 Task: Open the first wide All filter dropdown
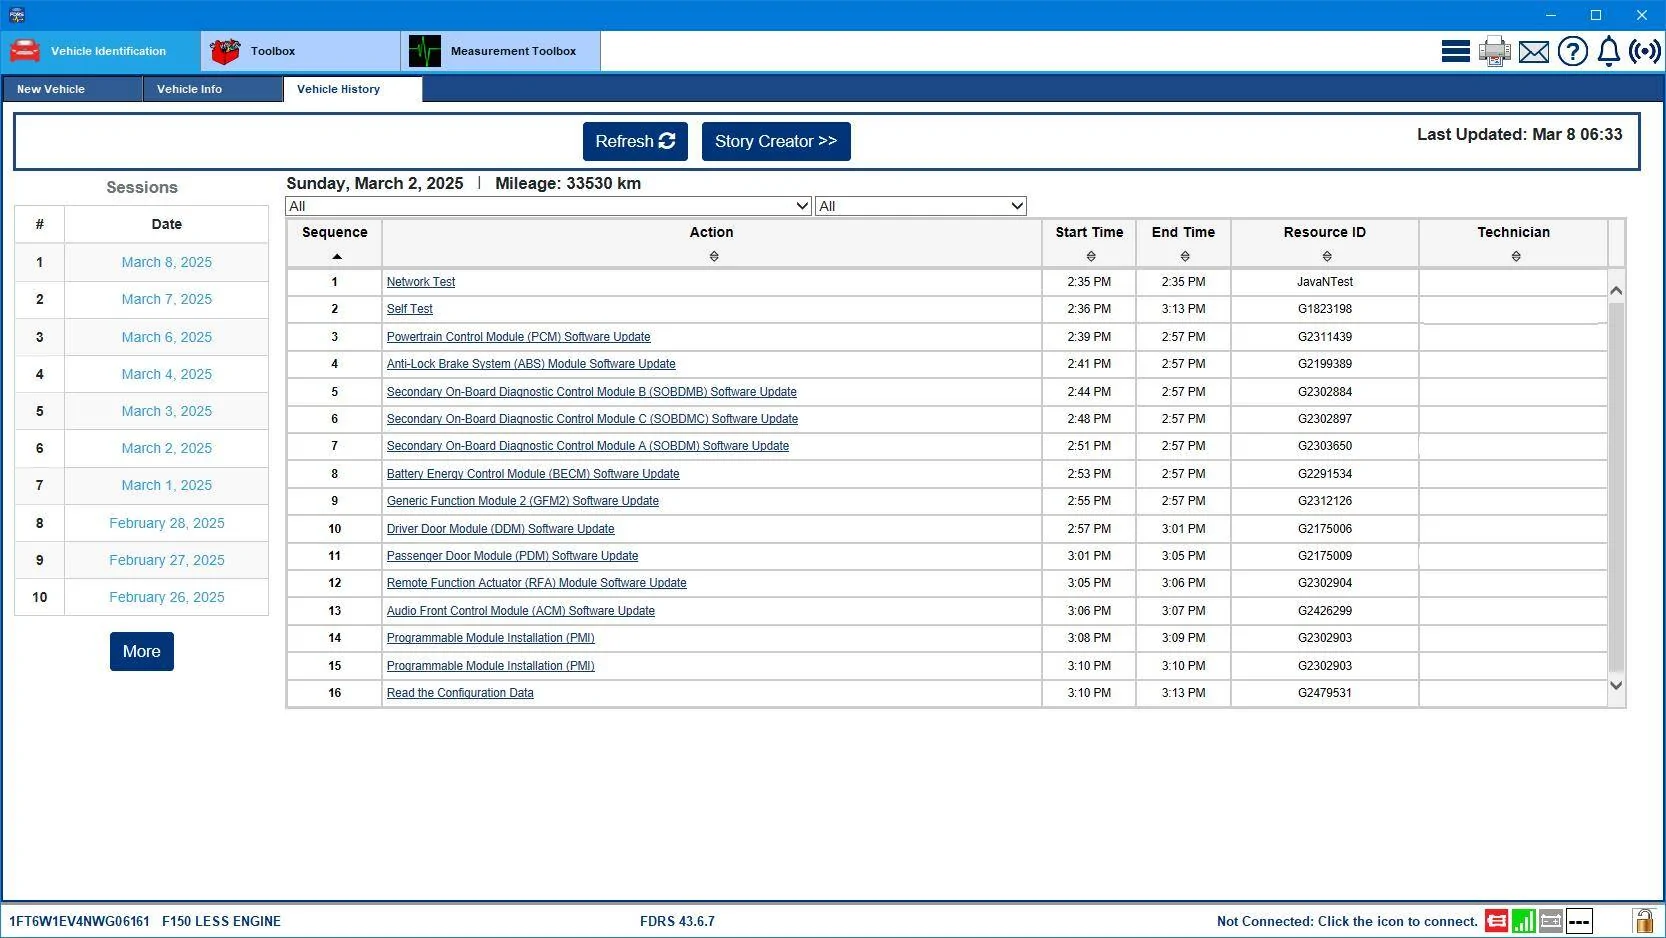click(x=548, y=206)
